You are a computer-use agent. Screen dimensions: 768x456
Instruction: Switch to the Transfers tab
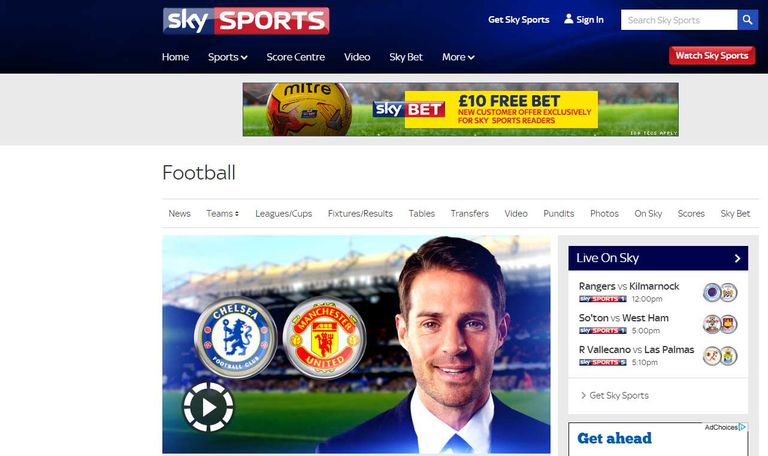469,214
